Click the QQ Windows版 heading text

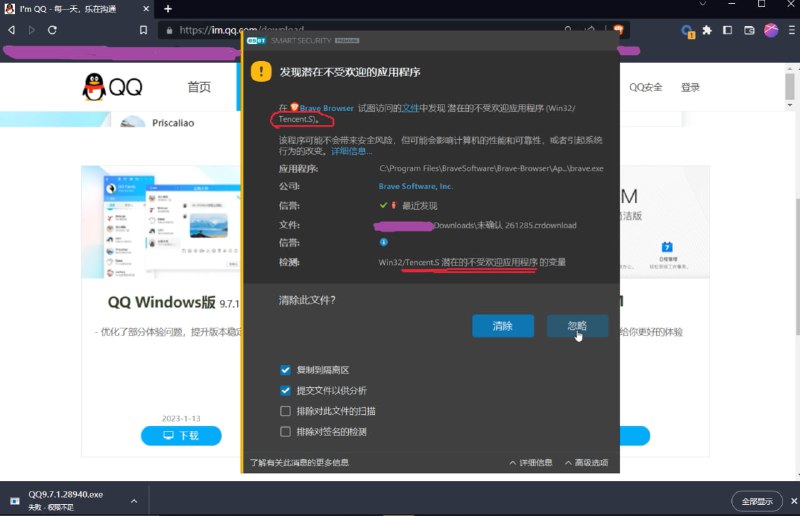[162, 302]
